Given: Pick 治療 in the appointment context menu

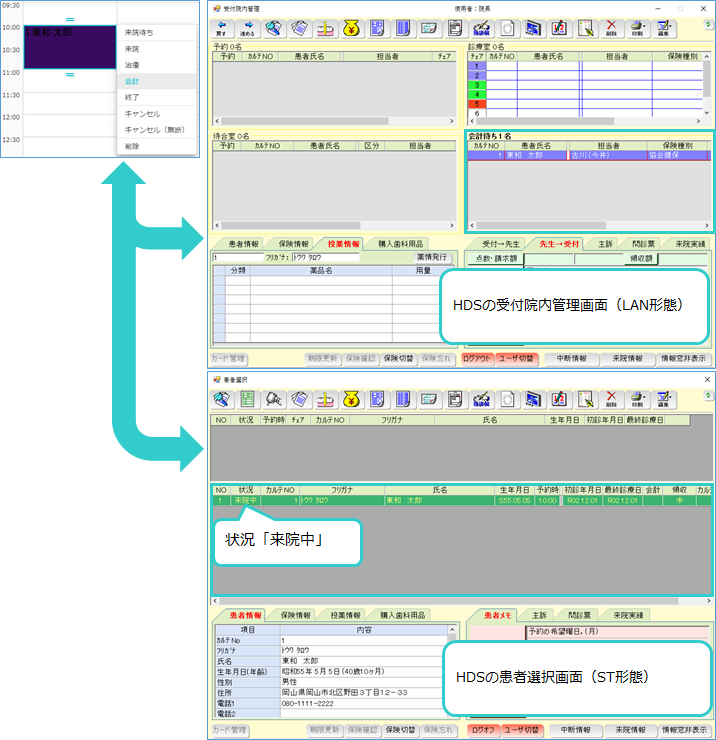Looking at the screenshot, I should pyautogui.click(x=133, y=65).
